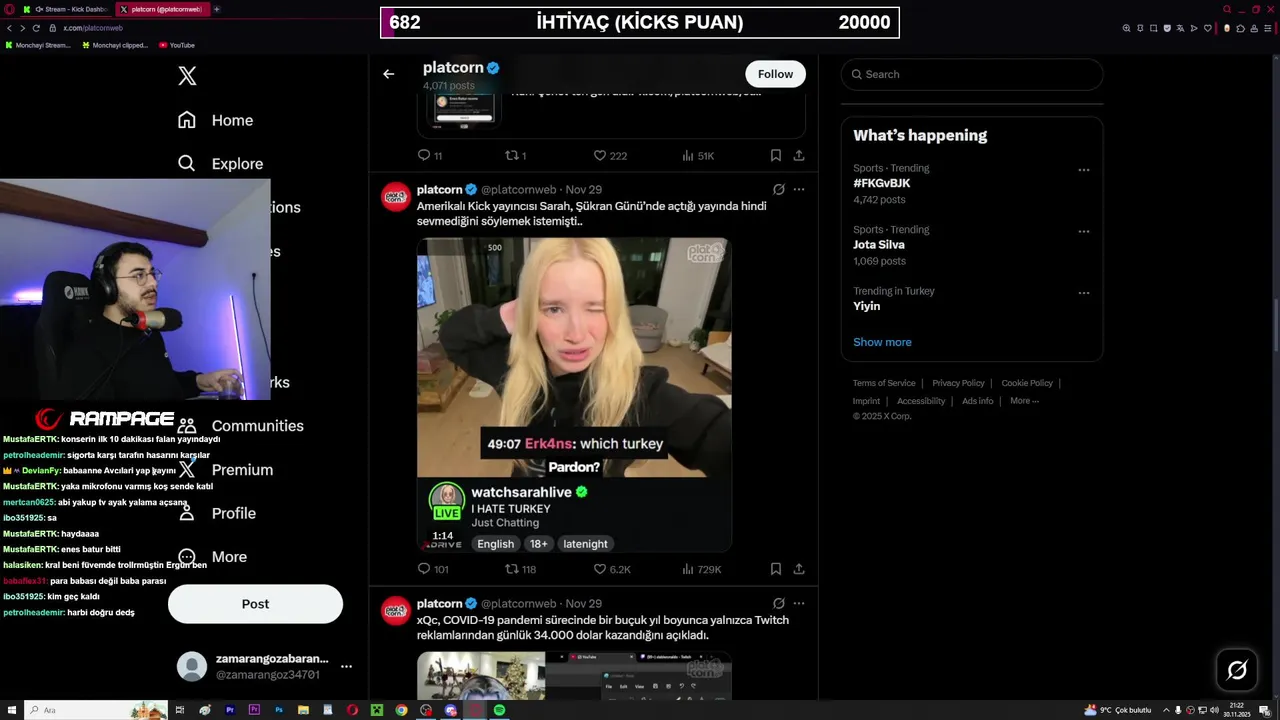Like the post with 6.2K likes
The height and width of the screenshot is (720, 1280).
tap(612, 569)
